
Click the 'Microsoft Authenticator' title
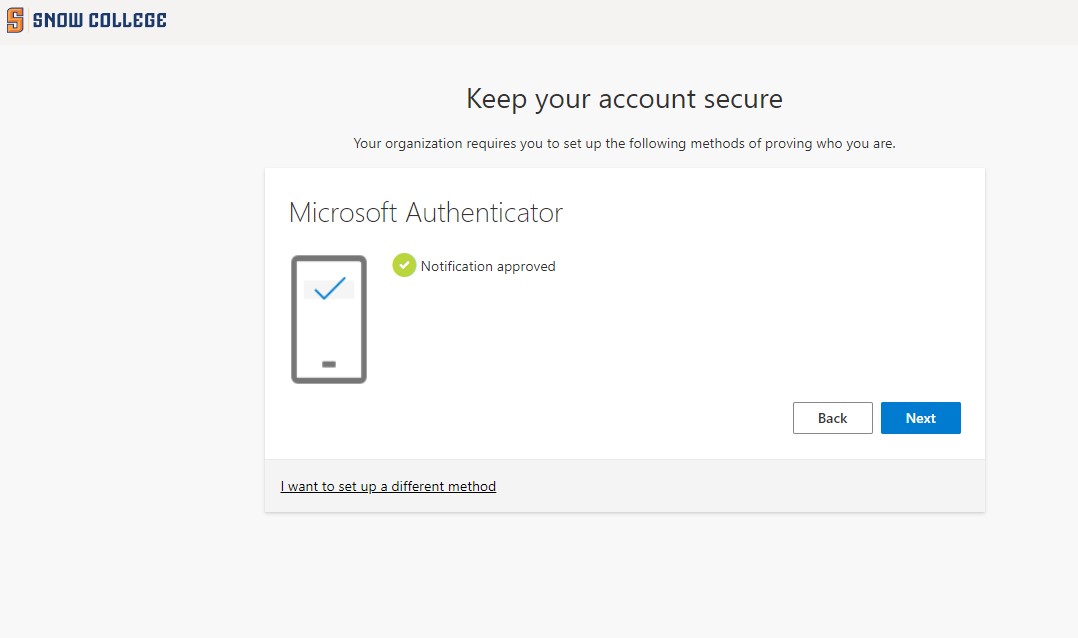point(426,213)
